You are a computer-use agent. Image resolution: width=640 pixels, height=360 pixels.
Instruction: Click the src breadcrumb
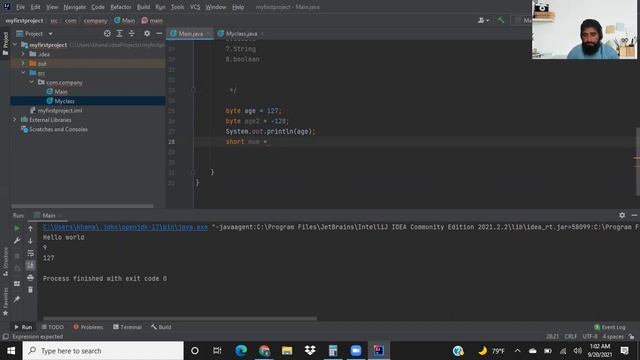click(54, 20)
